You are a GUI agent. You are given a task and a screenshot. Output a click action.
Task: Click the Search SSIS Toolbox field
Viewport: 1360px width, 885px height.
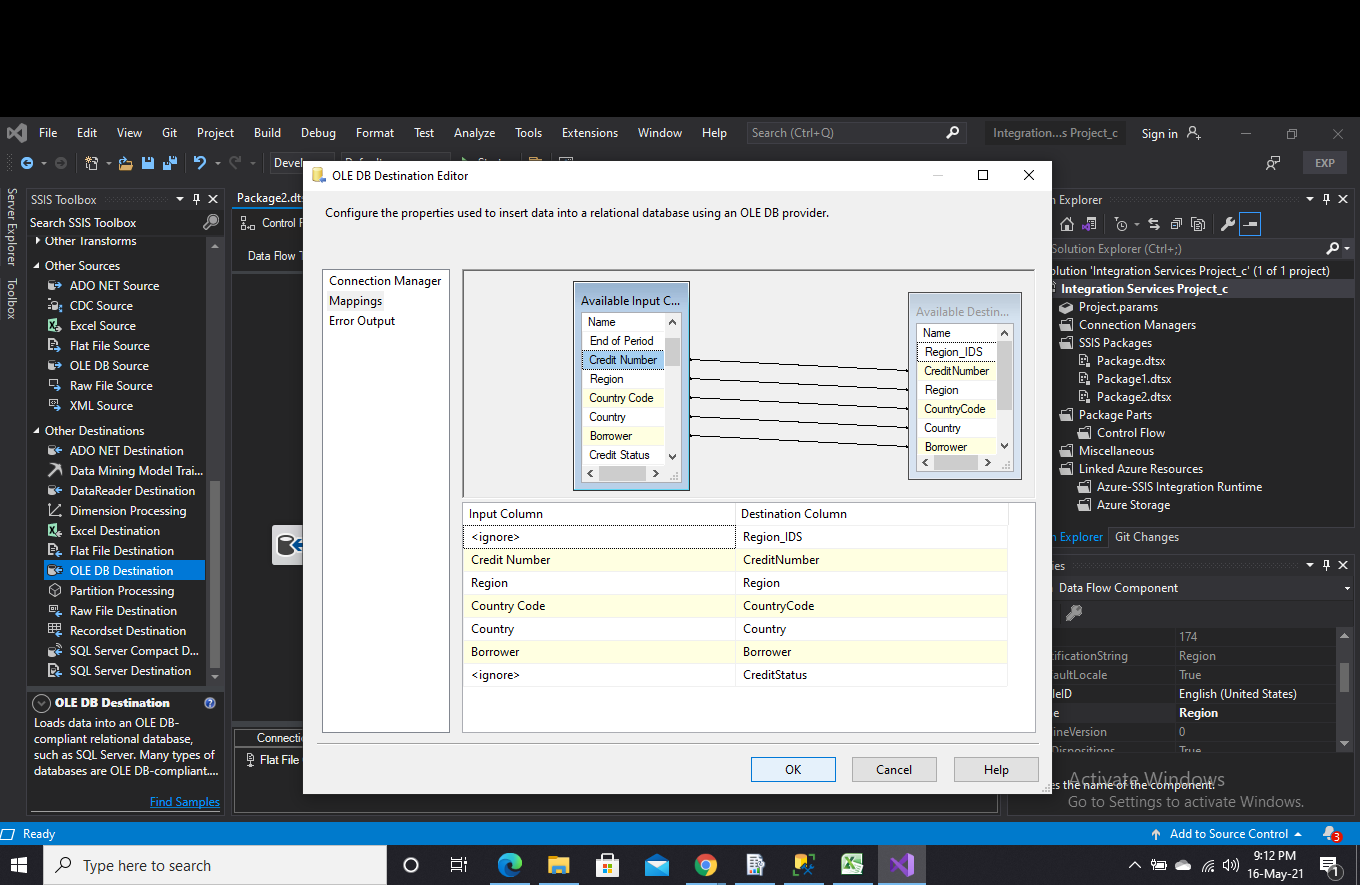coord(115,222)
